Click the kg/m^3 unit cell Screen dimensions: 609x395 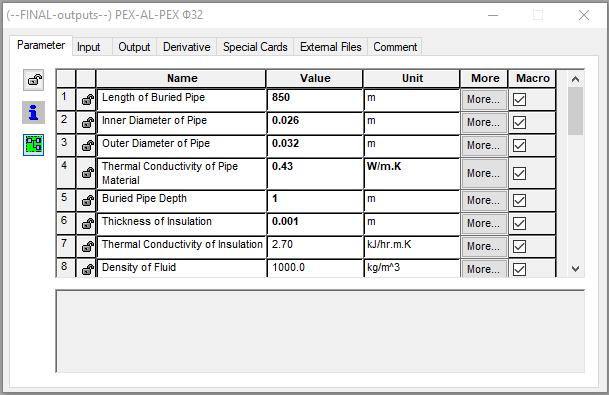(x=412, y=268)
